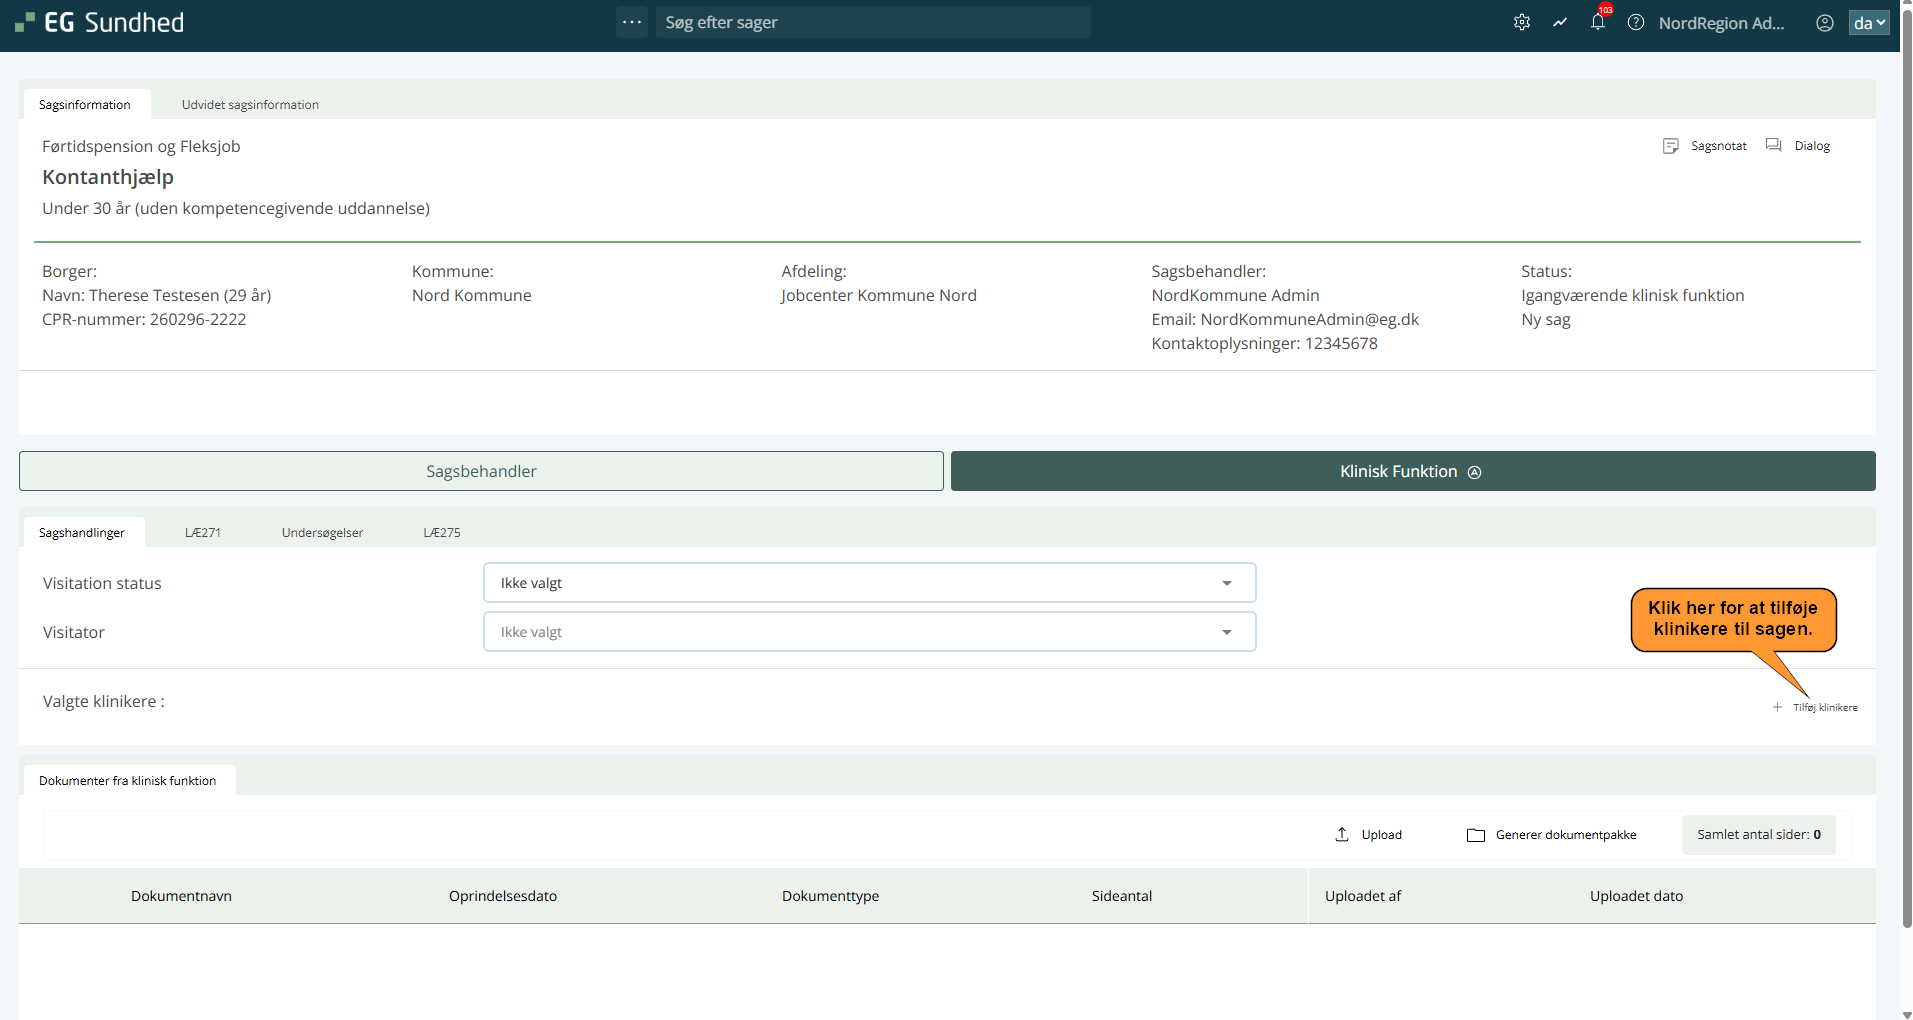Click the Upload documents button

(x=1369, y=835)
